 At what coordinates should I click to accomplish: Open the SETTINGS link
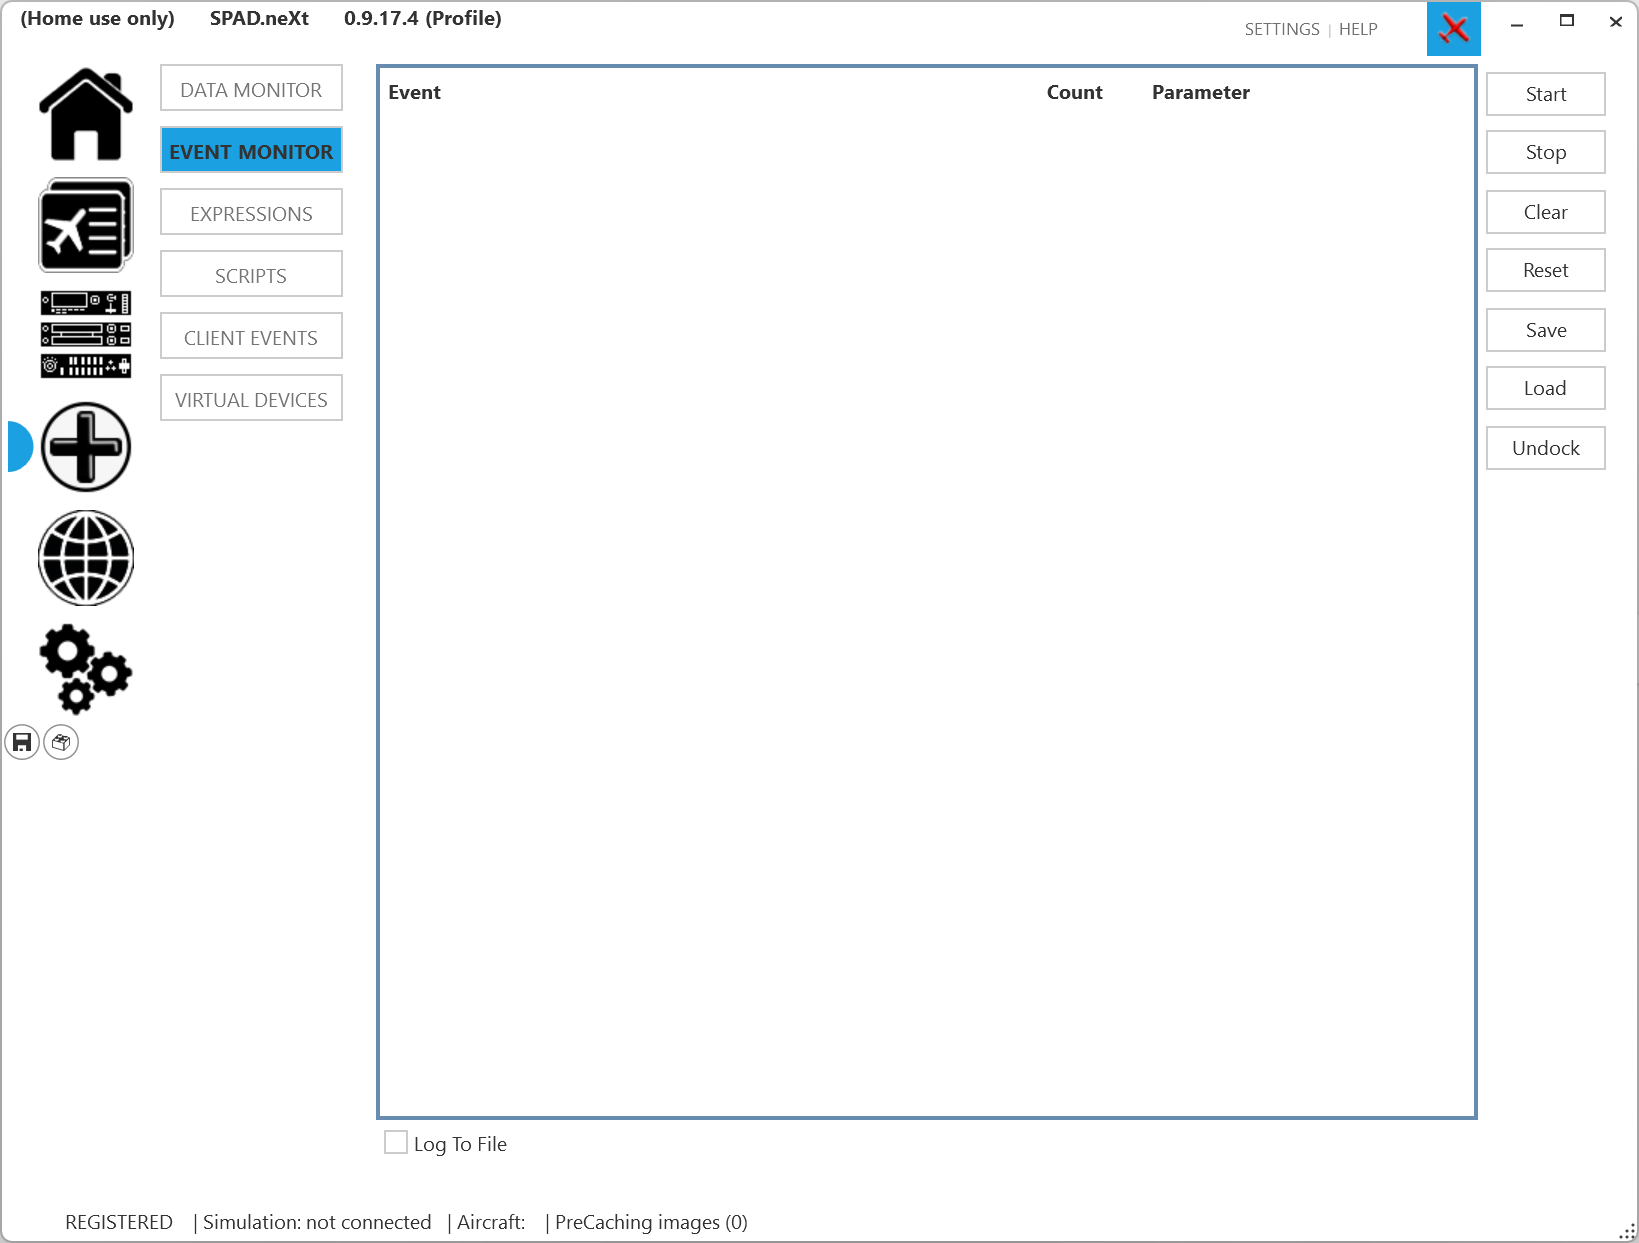tap(1282, 29)
